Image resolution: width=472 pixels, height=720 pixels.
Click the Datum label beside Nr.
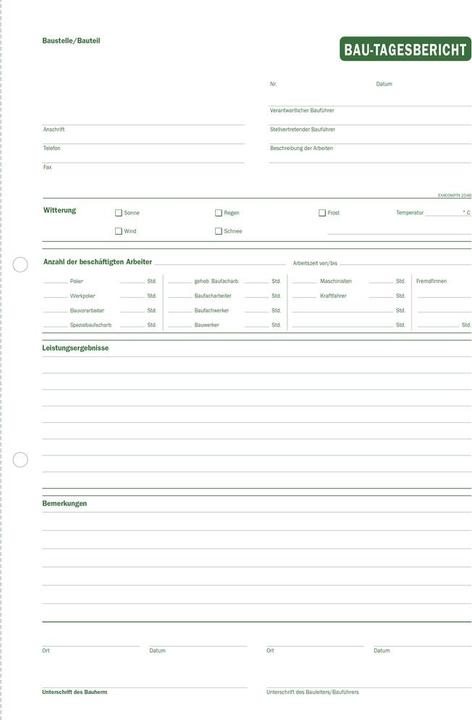(x=384, y=84)
